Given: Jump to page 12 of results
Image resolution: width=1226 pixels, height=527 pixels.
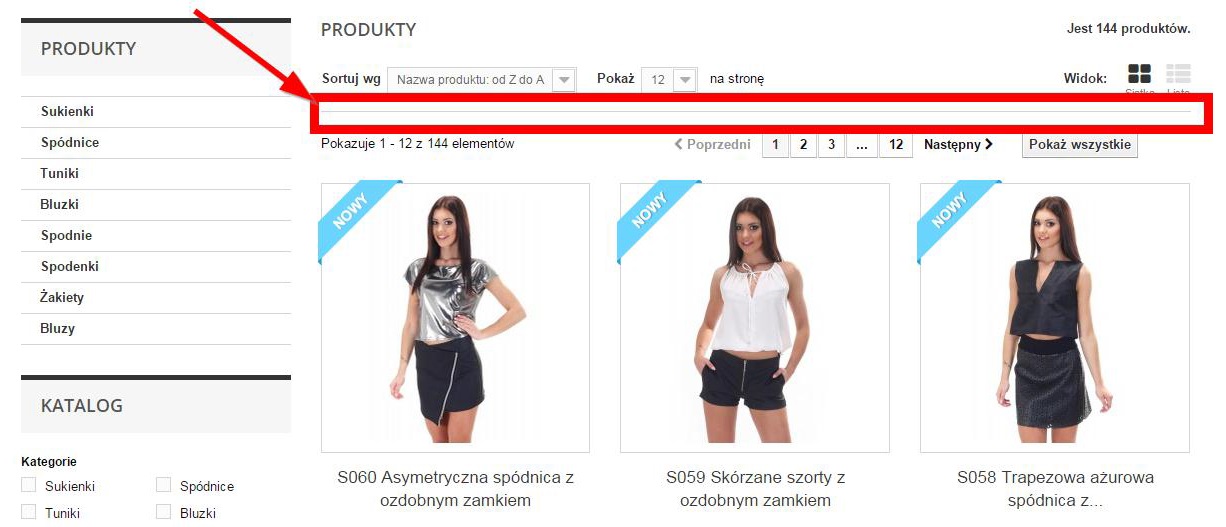Looking at the screenshot, I should (x=896, y=145).
